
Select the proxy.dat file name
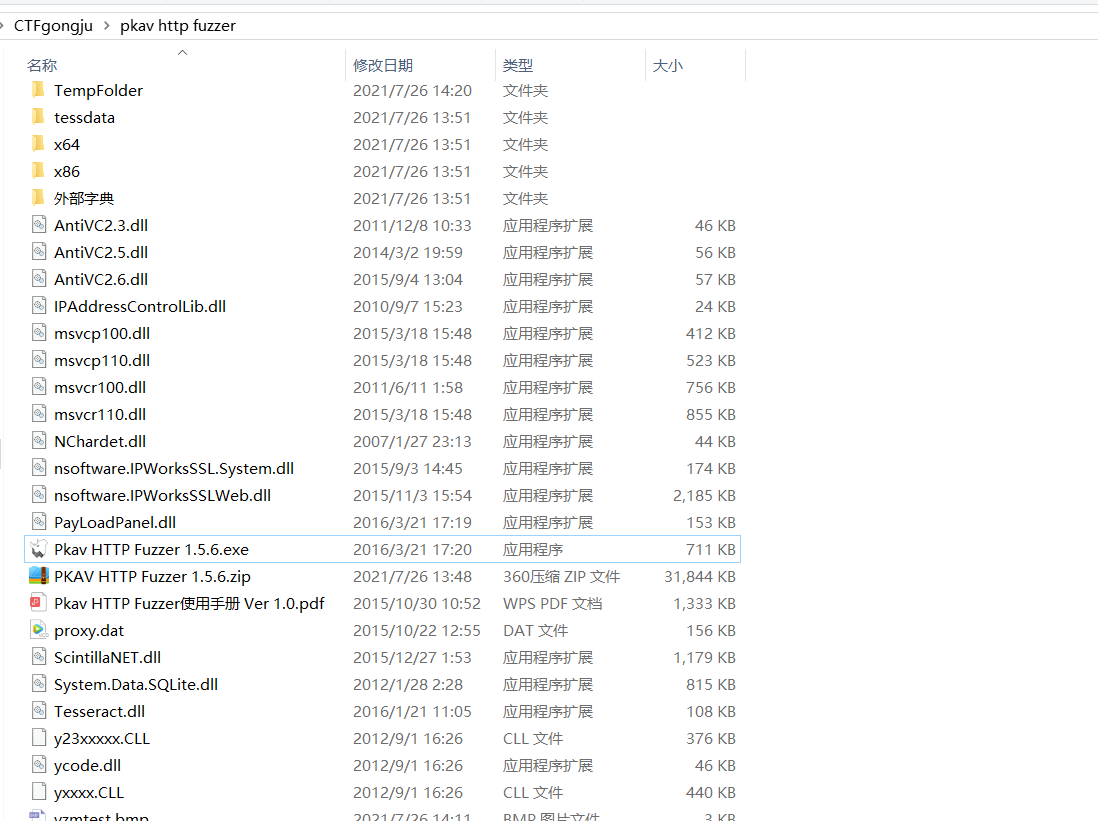click(89, 630)
